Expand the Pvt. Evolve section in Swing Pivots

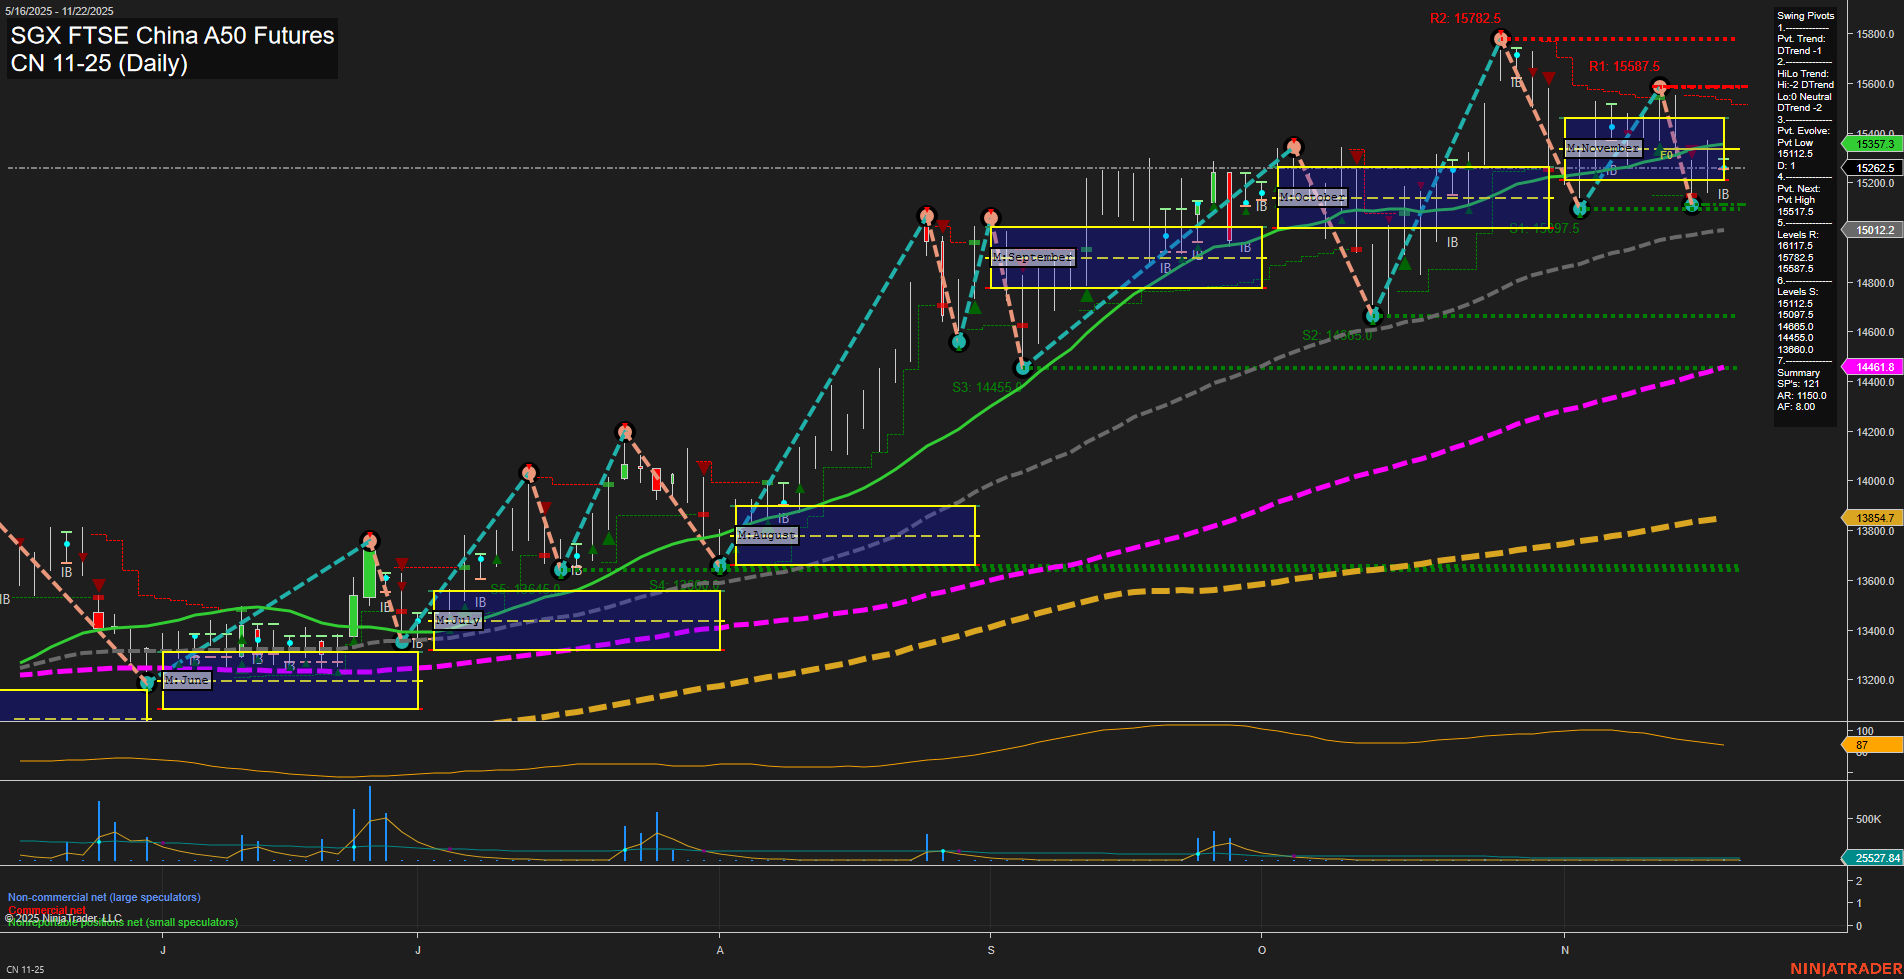[x=1803, y=130]
